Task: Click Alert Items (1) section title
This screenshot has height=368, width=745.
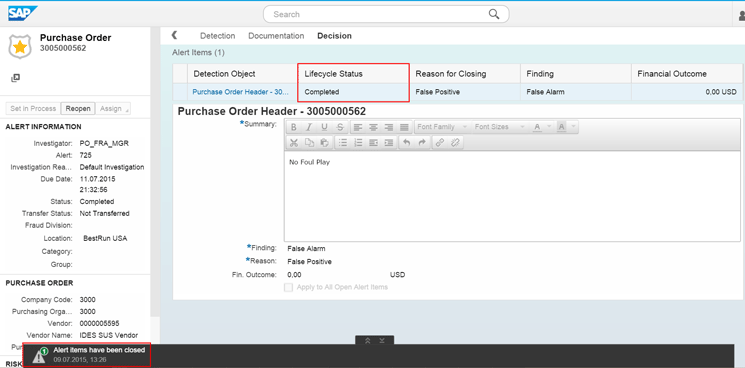Action: tap(198, 52)
